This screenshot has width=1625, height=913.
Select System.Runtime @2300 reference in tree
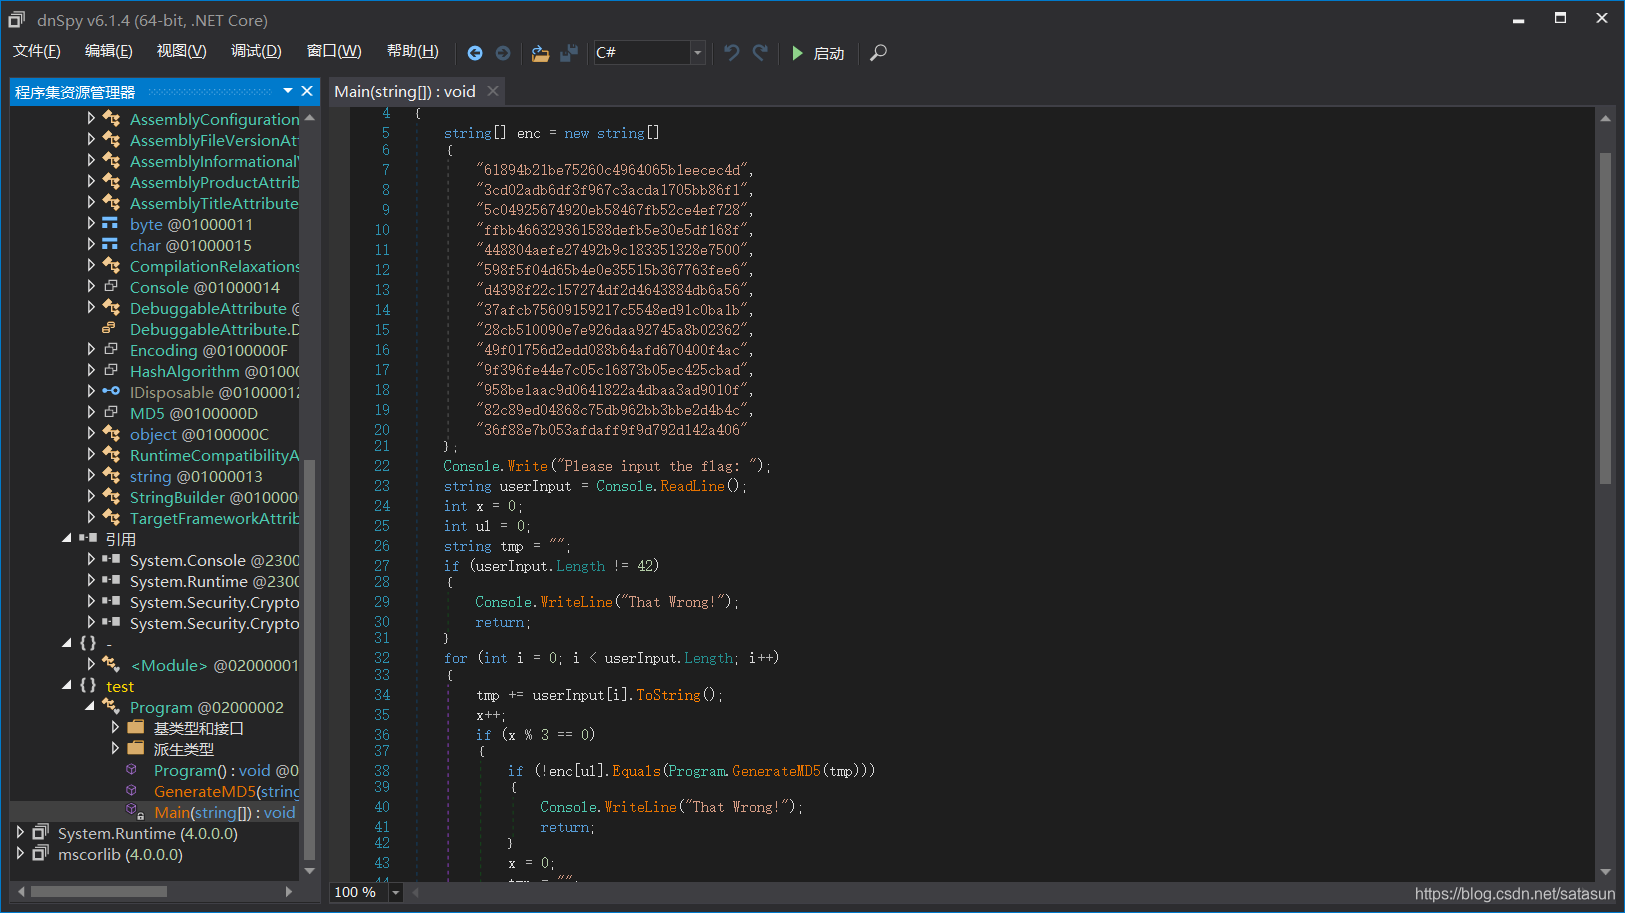[x=214, y=581]
